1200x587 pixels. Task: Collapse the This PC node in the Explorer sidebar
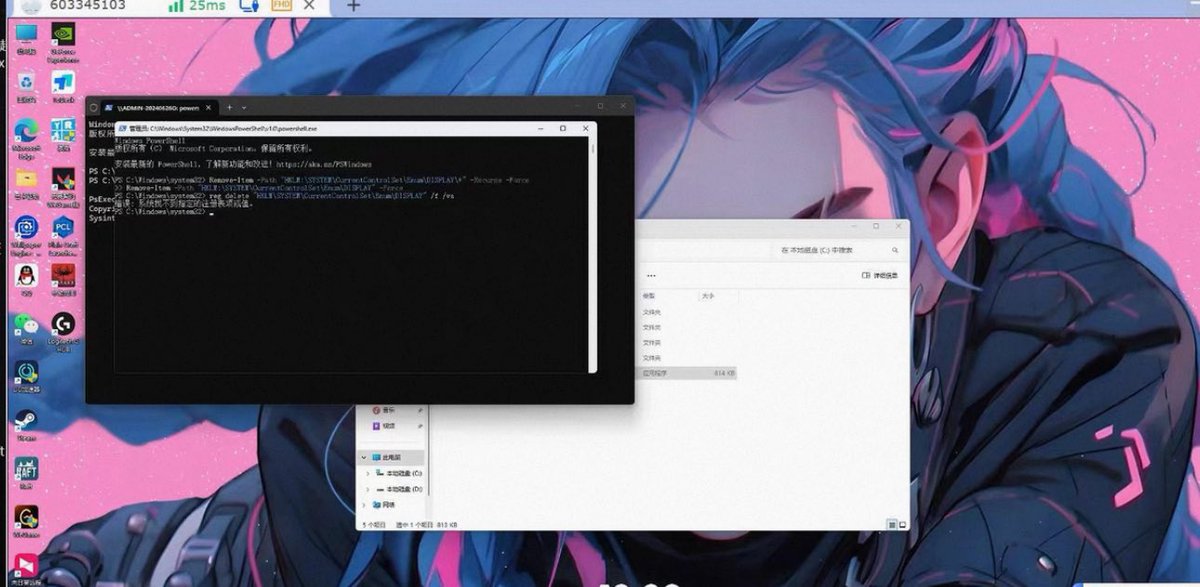tap(364, 457)
